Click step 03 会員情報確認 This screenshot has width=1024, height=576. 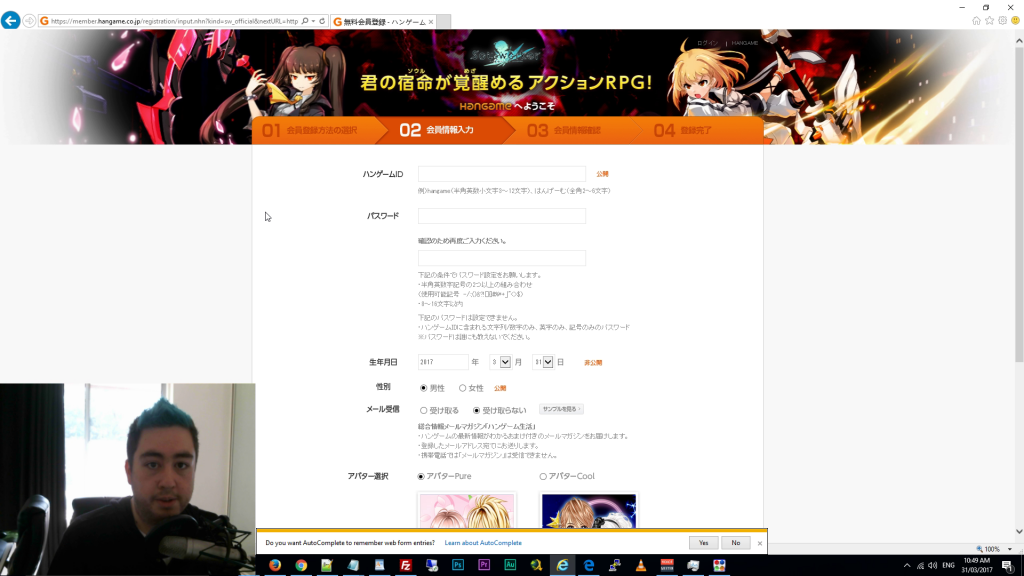[x=564, y=131]
